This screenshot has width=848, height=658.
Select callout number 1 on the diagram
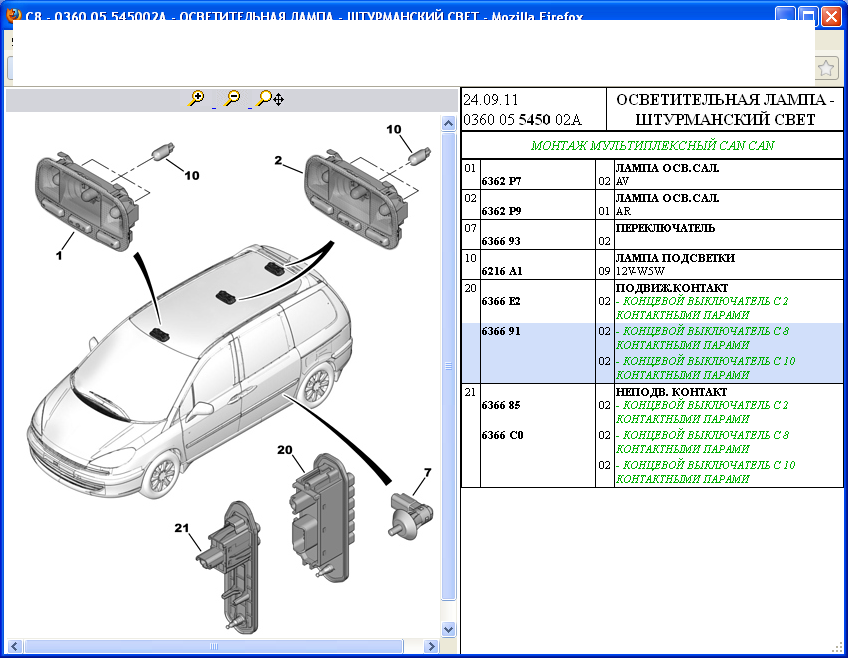click(x=59, y=256)
